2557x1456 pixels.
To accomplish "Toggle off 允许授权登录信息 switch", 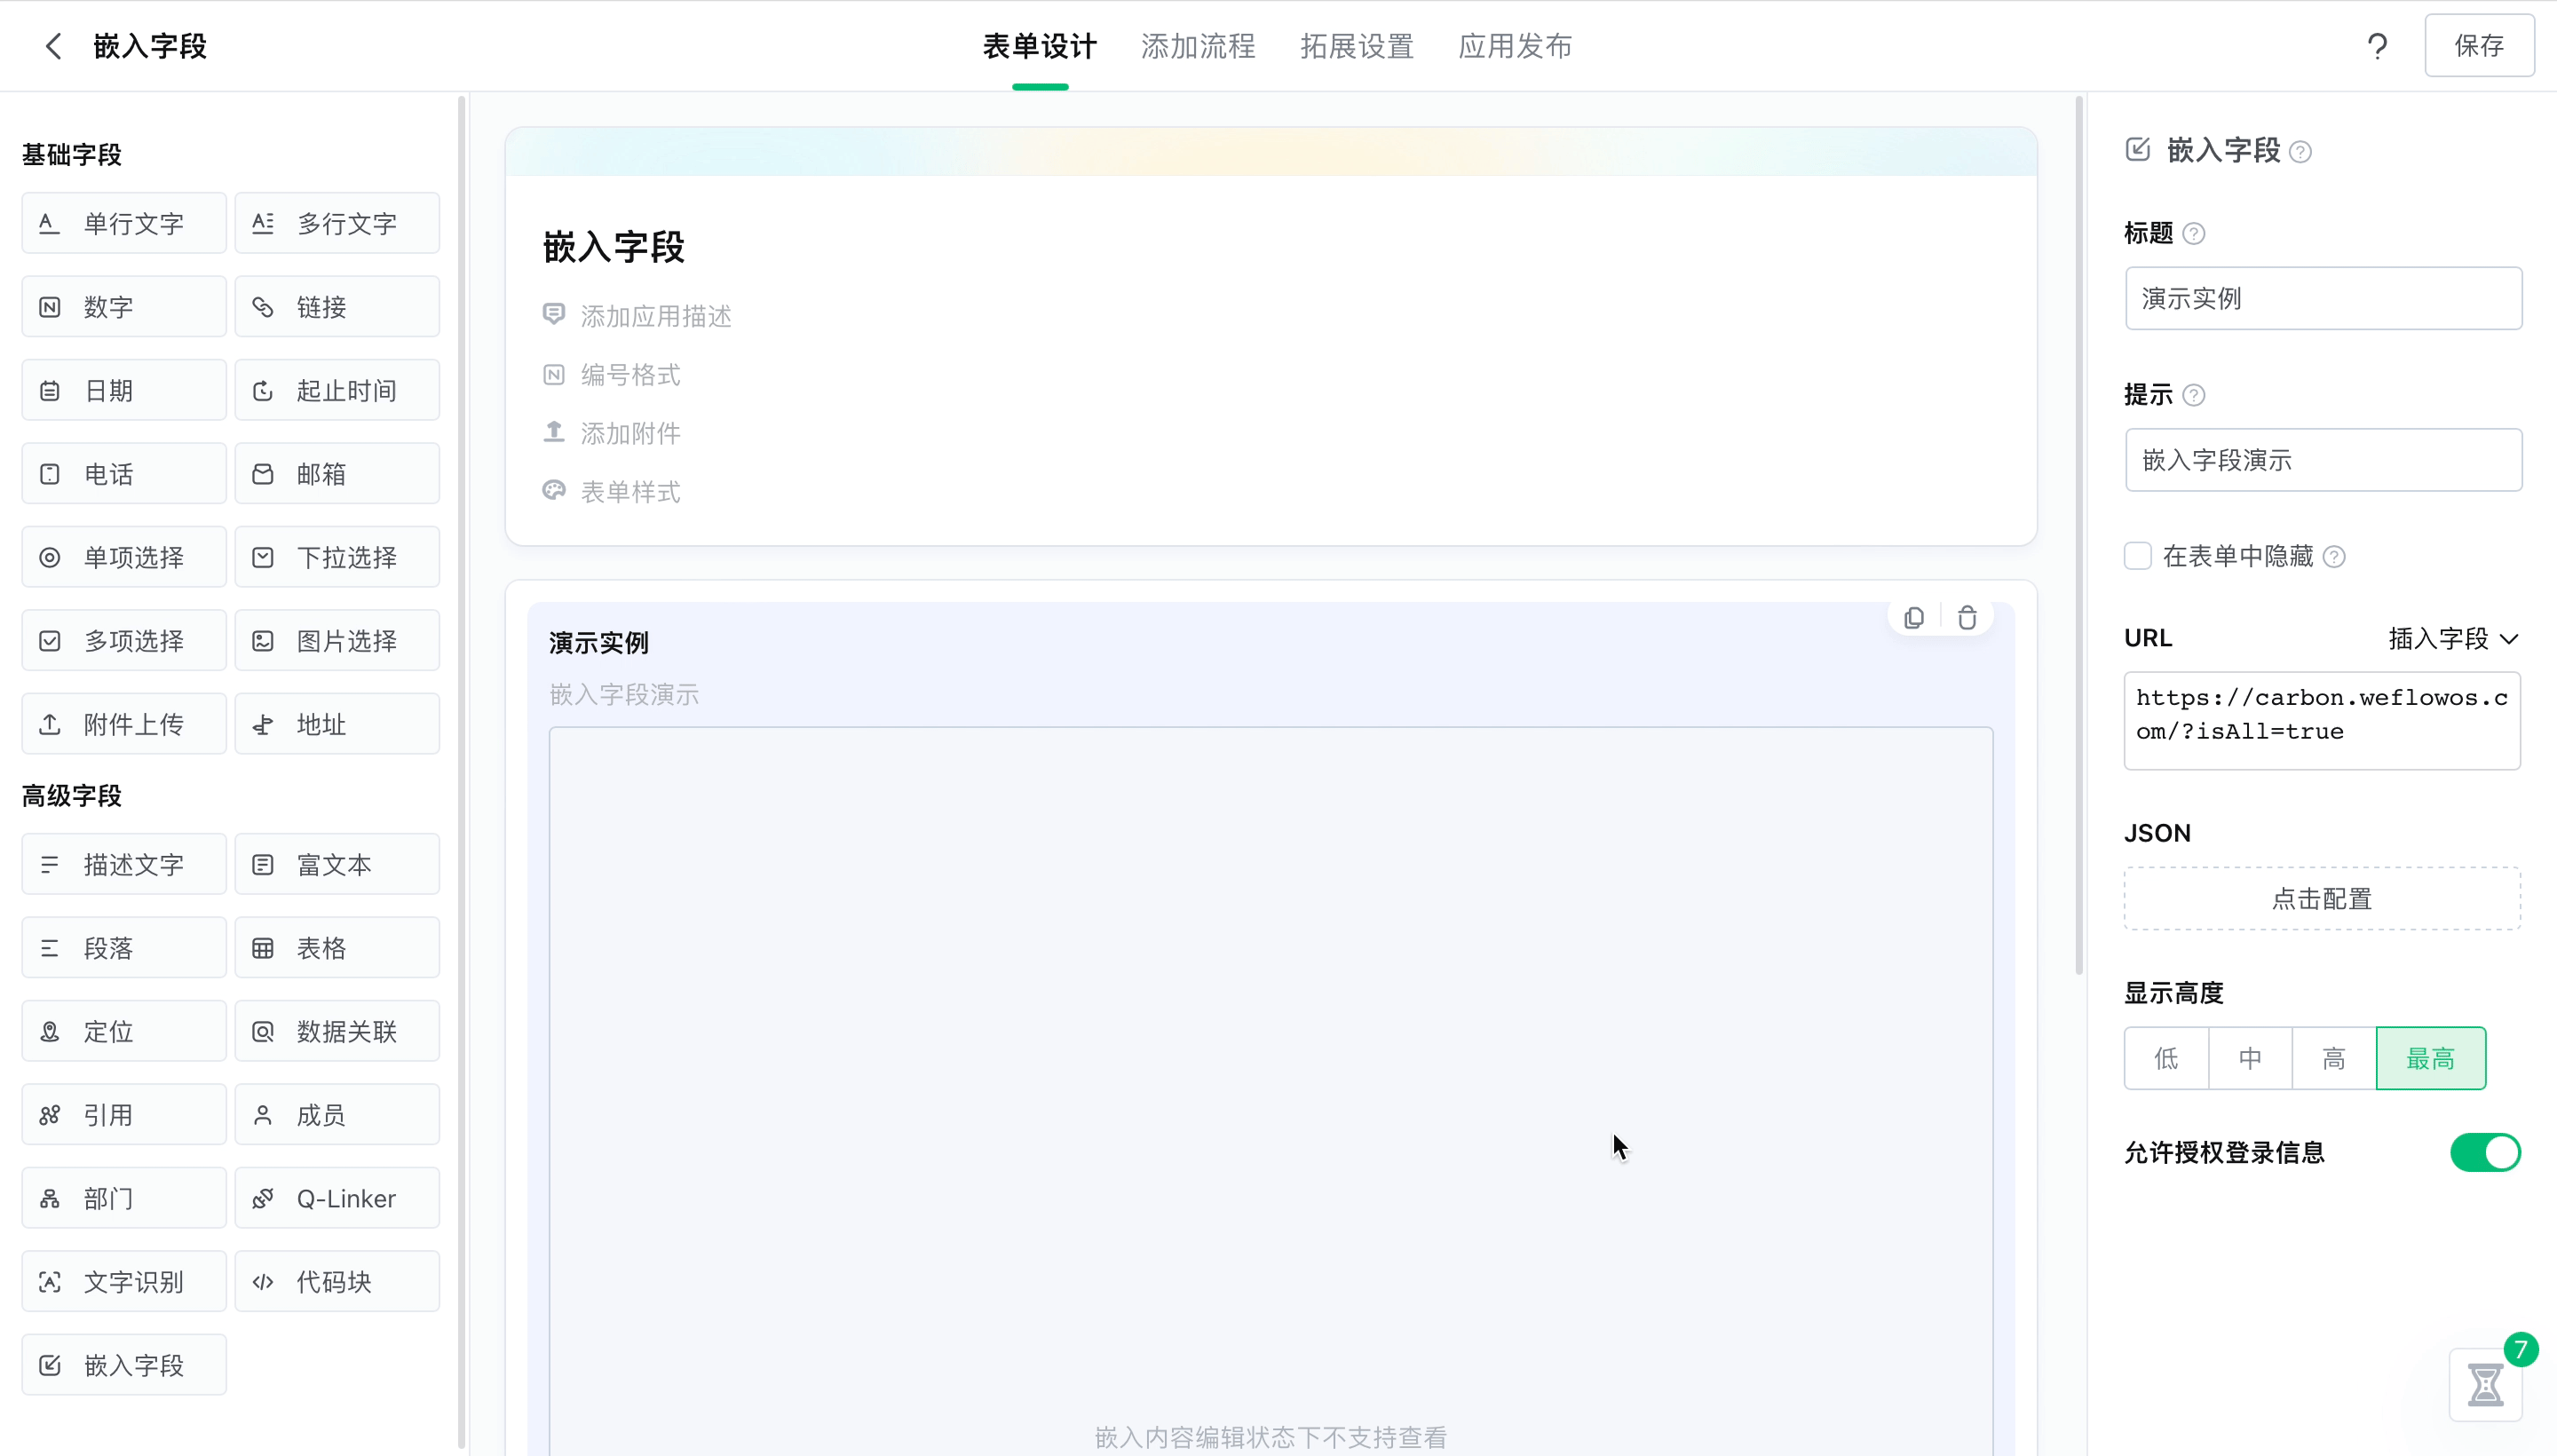I will pos(2485,1152).
